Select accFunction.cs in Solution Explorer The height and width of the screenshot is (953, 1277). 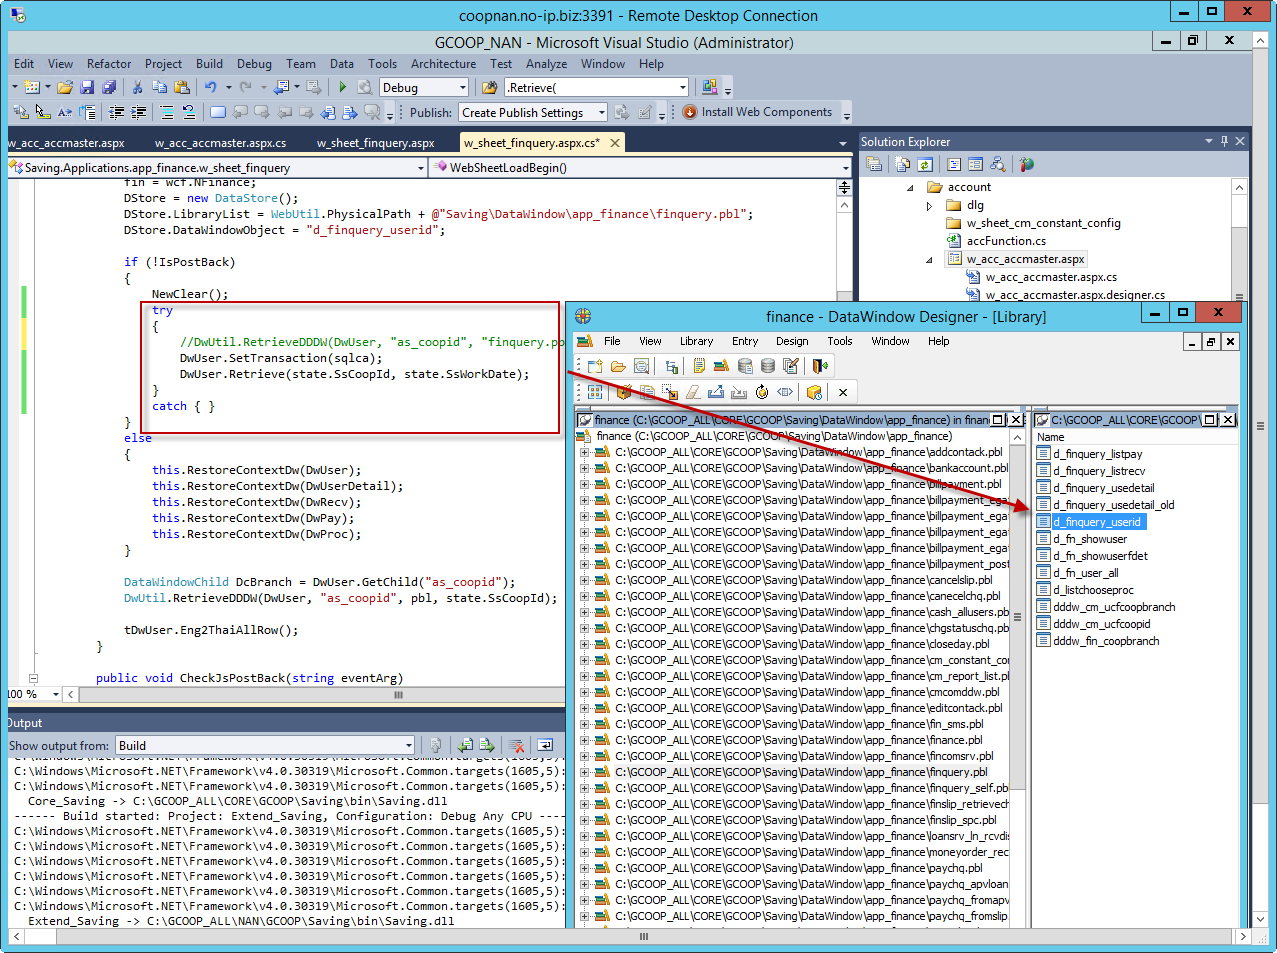[1006, 241]
